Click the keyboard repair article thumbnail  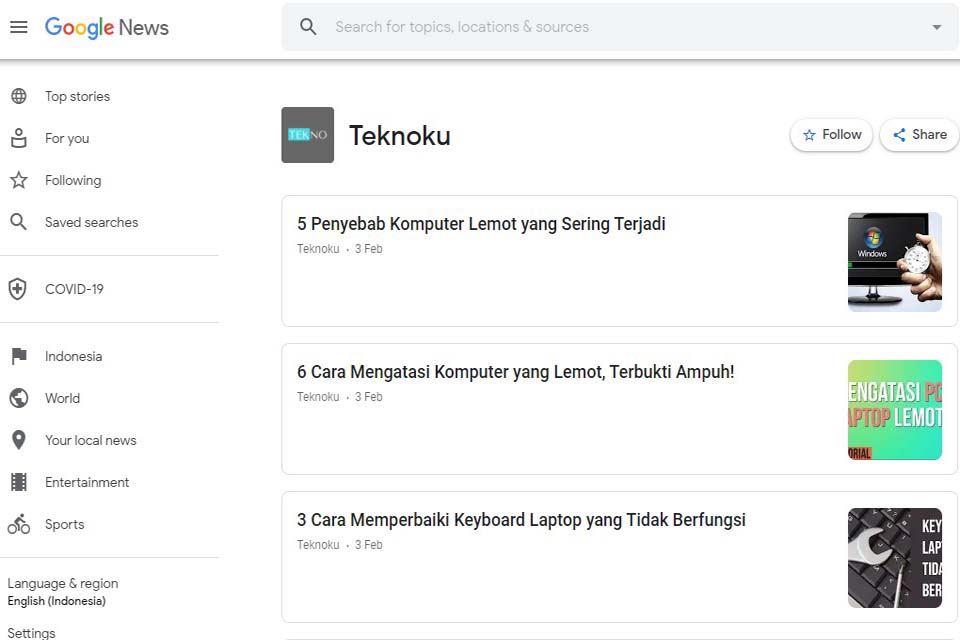pyautogui.click(x=894, y=557)
